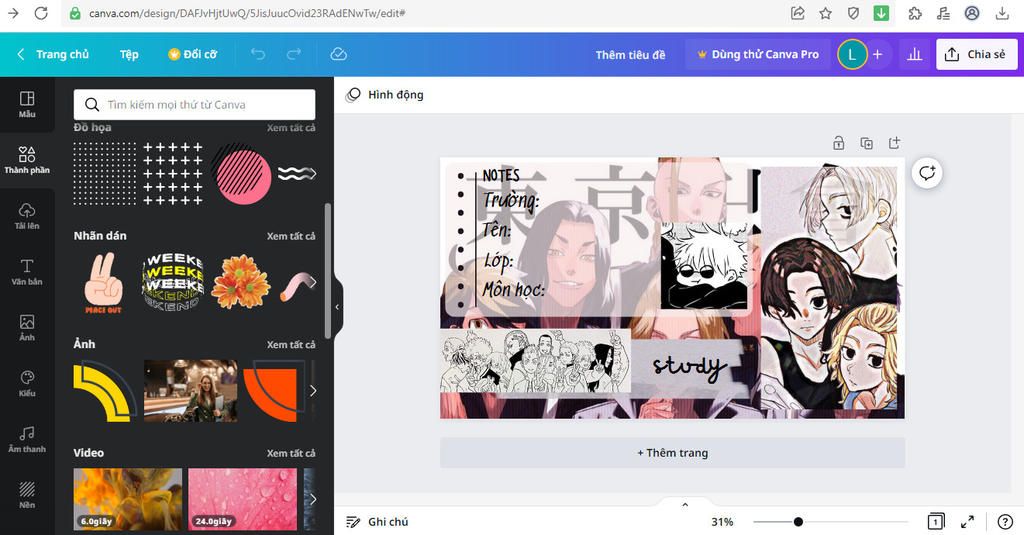Click Xem tất cả for Ảnh
Viewport: 1024px width, 535px height.
(x=291, y=344)
